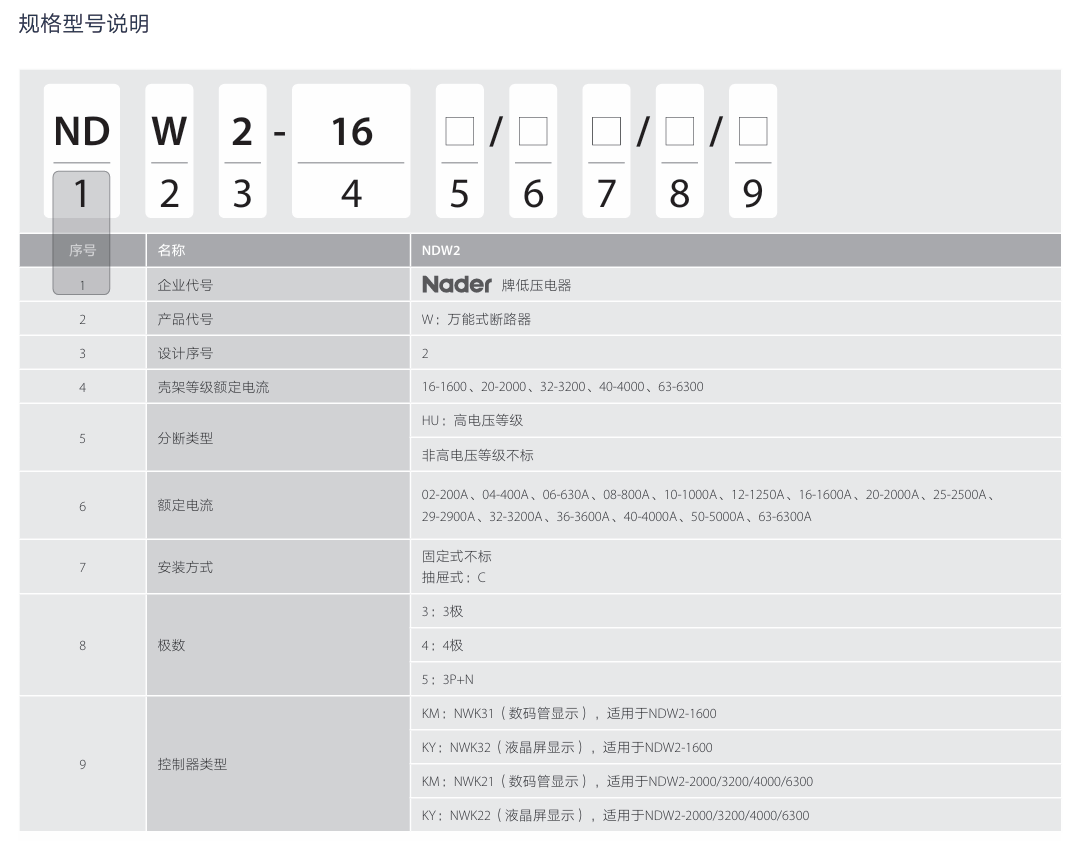This screenshot has height=841, width=1072.
Task: Click the KM：NWK21 controller entry
Action: tap(617, 782)
